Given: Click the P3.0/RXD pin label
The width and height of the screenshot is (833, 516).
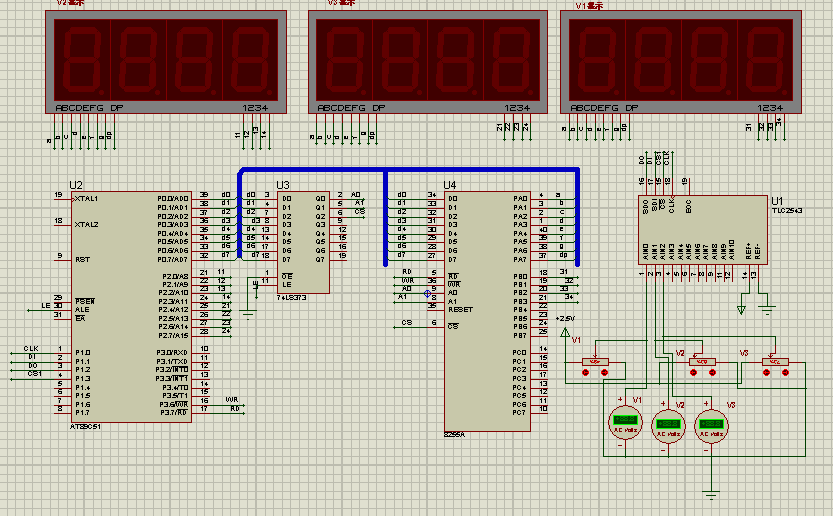Looking at the screenshot, I should (x=172, y=353).
